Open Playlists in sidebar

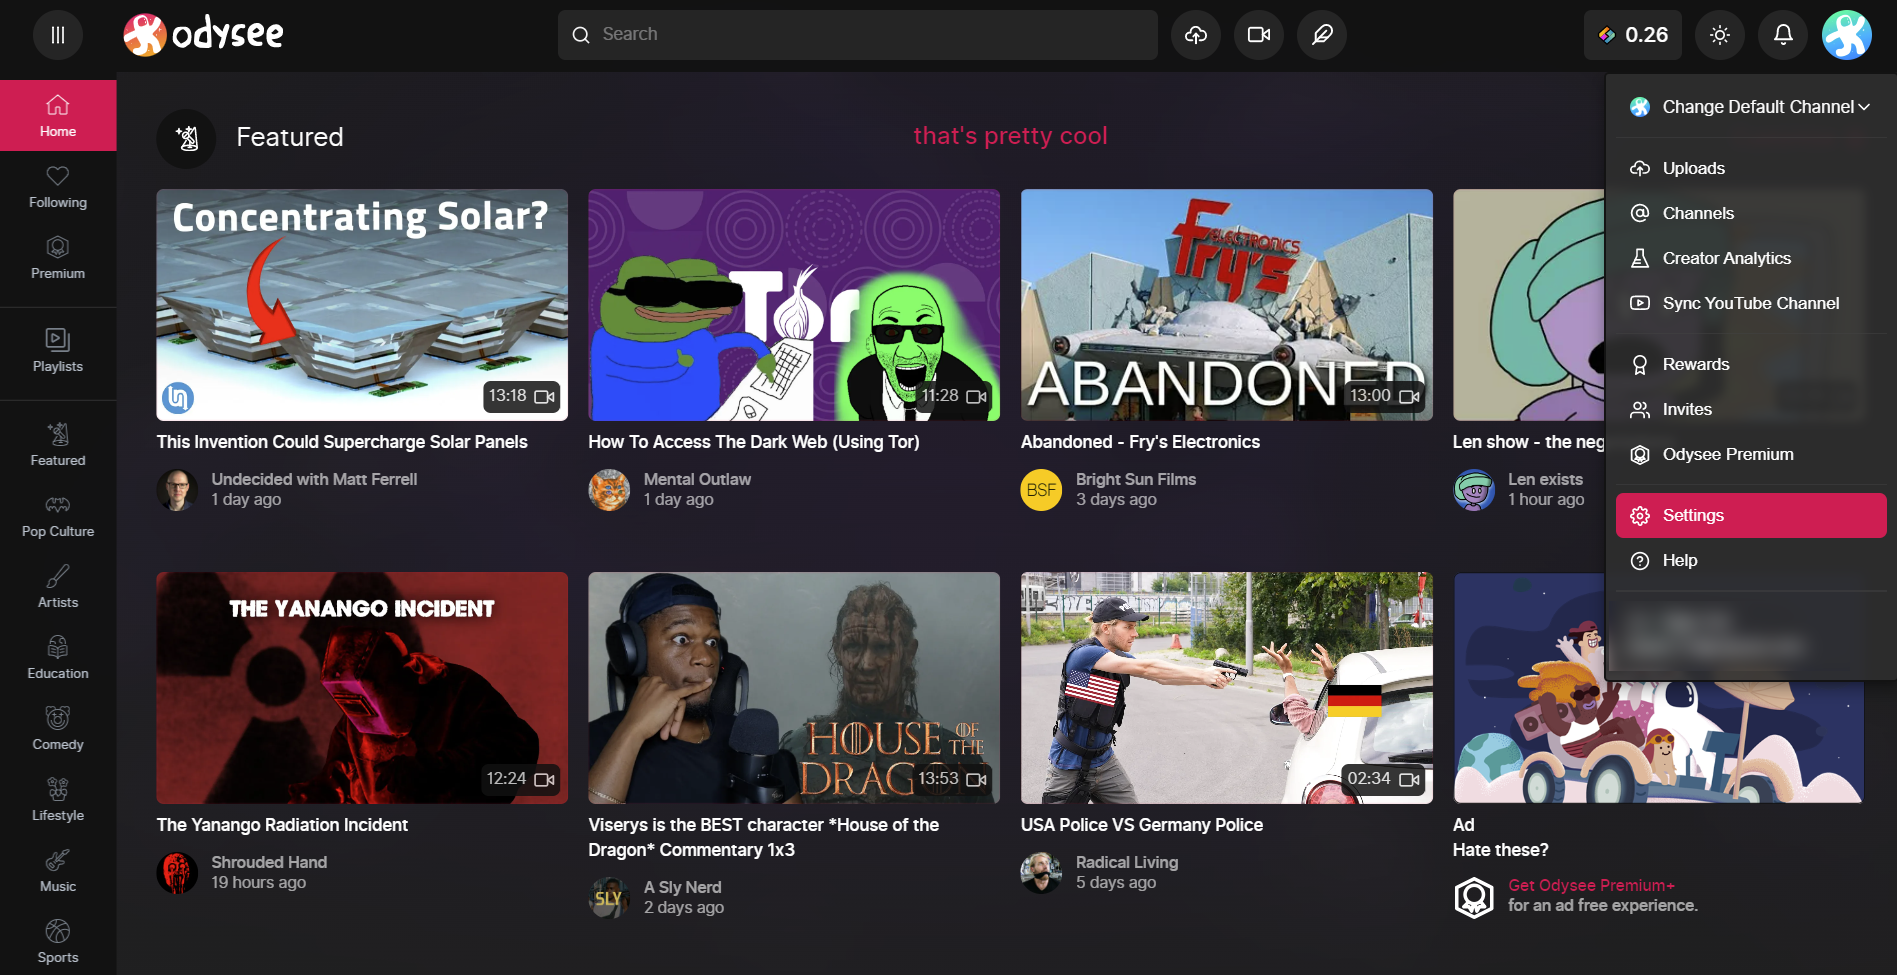coord(58,351)
